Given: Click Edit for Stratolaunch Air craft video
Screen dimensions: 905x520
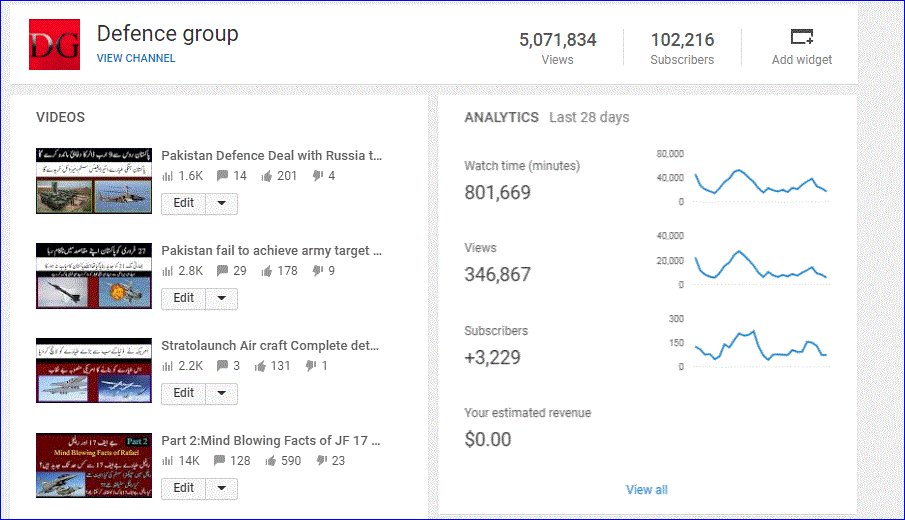Looking at the screenshot, I should click(184, 393).
